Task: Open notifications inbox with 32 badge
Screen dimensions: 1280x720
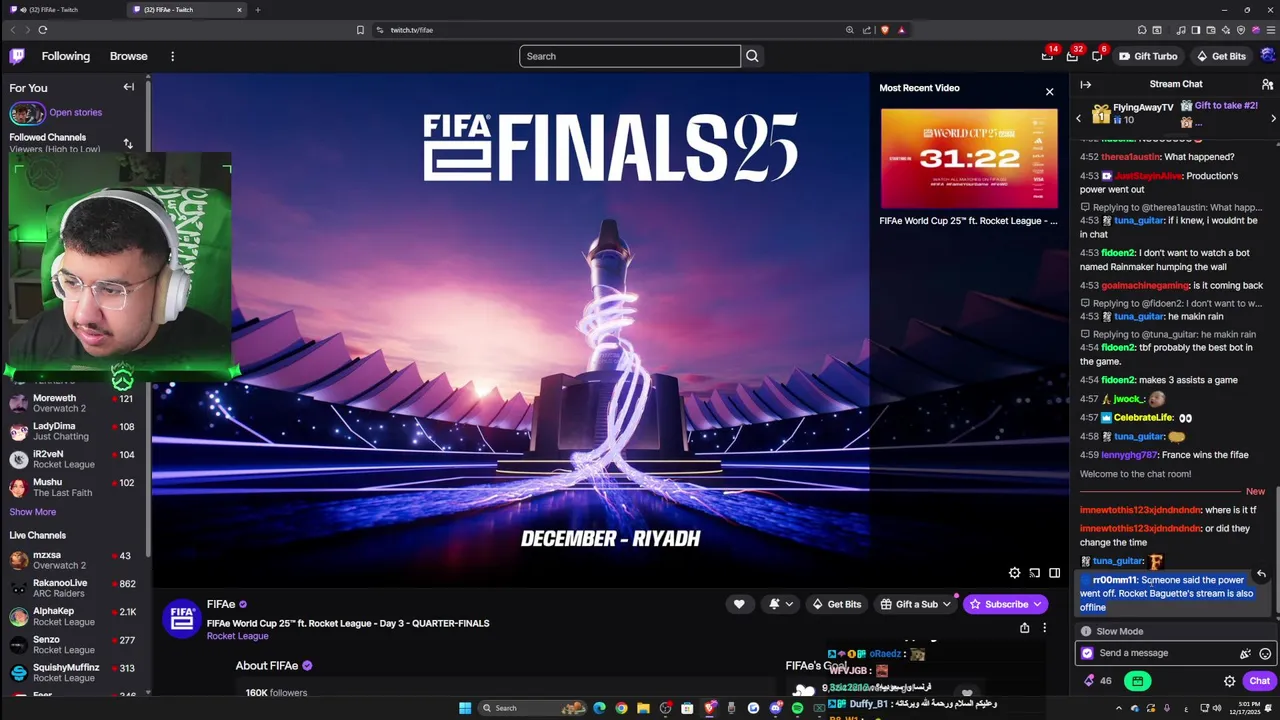Action: pyautogui.click(x=1073, y=56)
